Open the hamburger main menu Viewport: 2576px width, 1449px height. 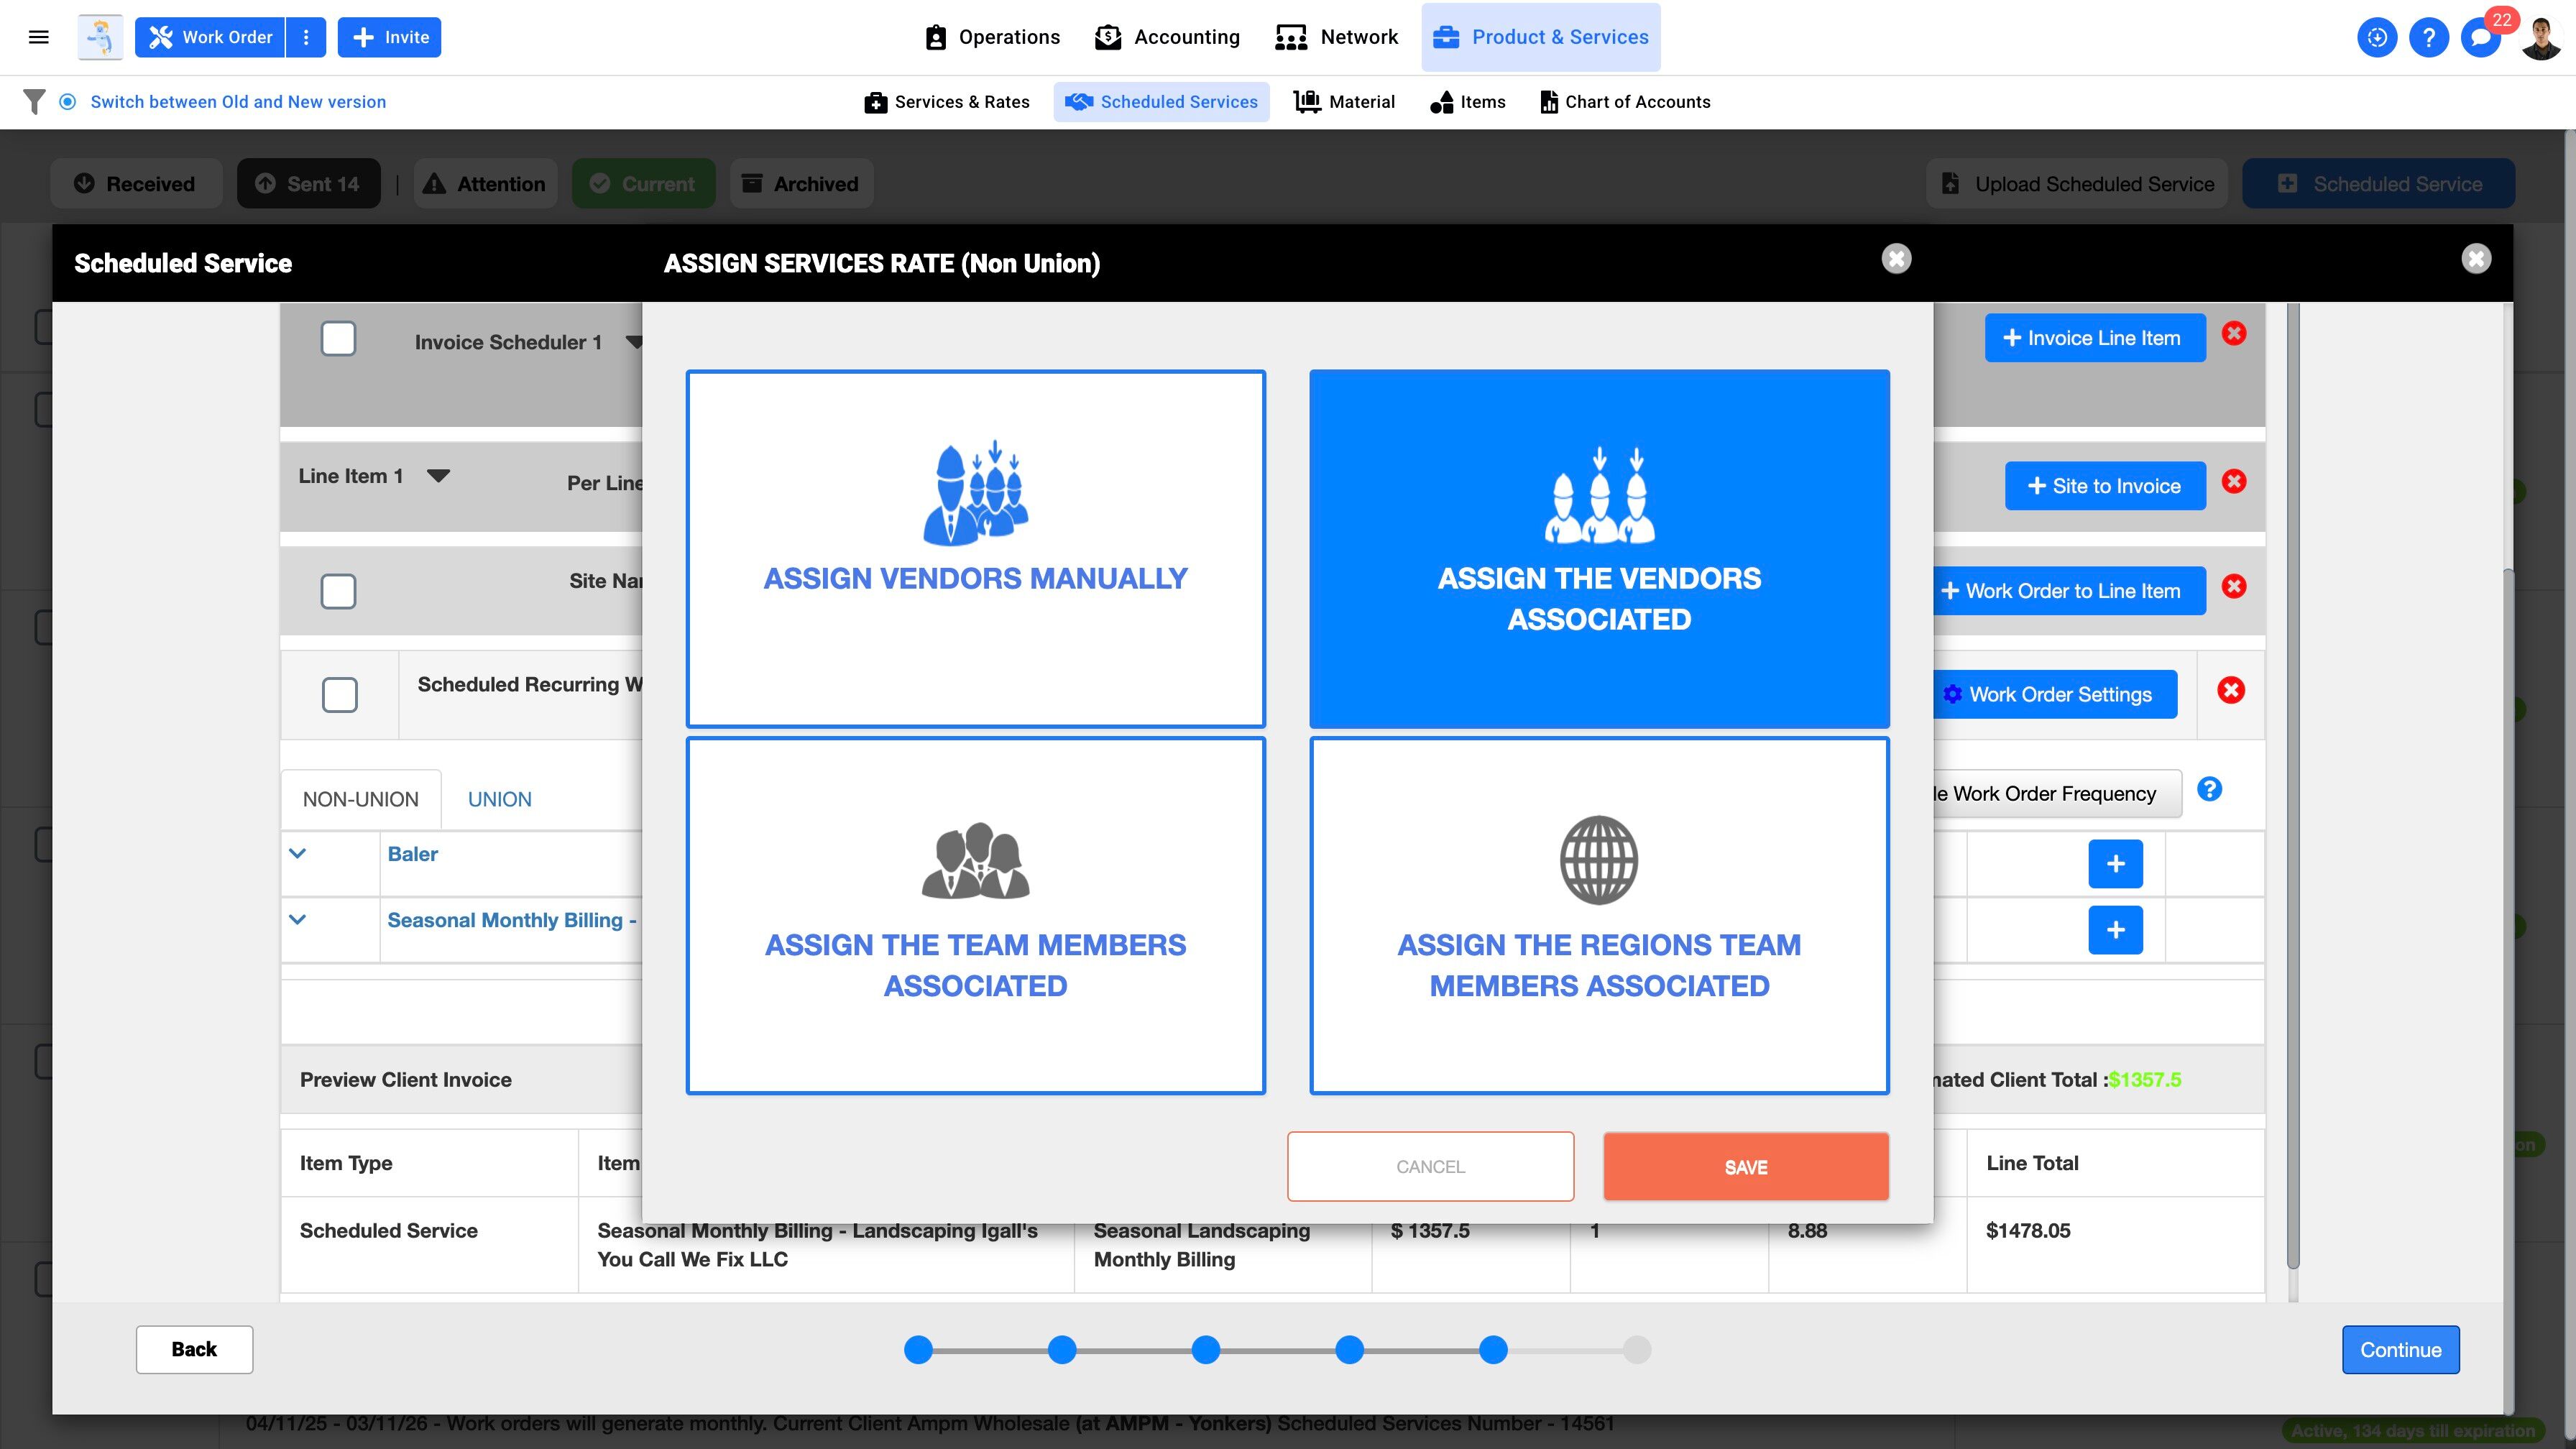pos(38,37)
